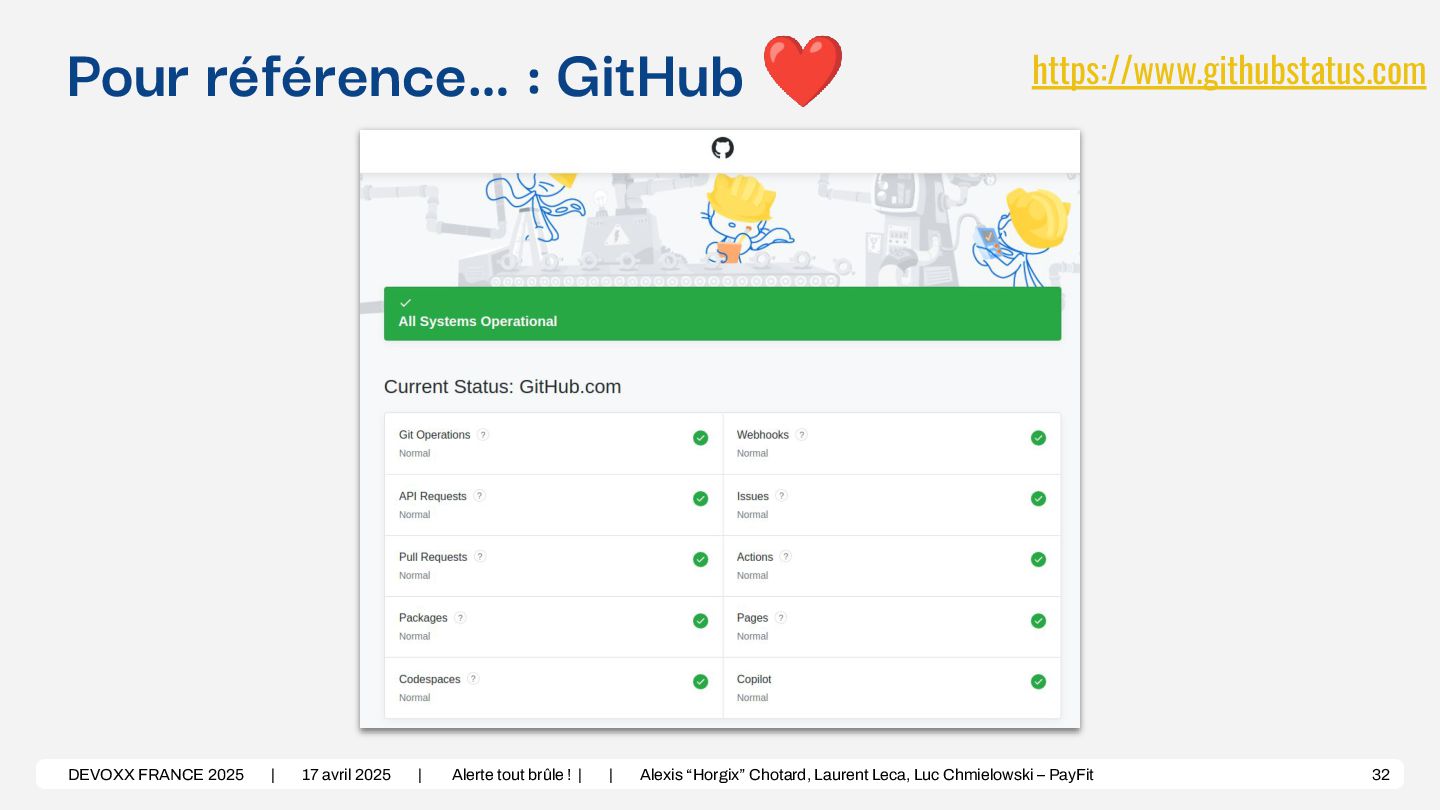The image size is (1440, 810).
Task: Select the Actions component label
Action: (755, 557)
